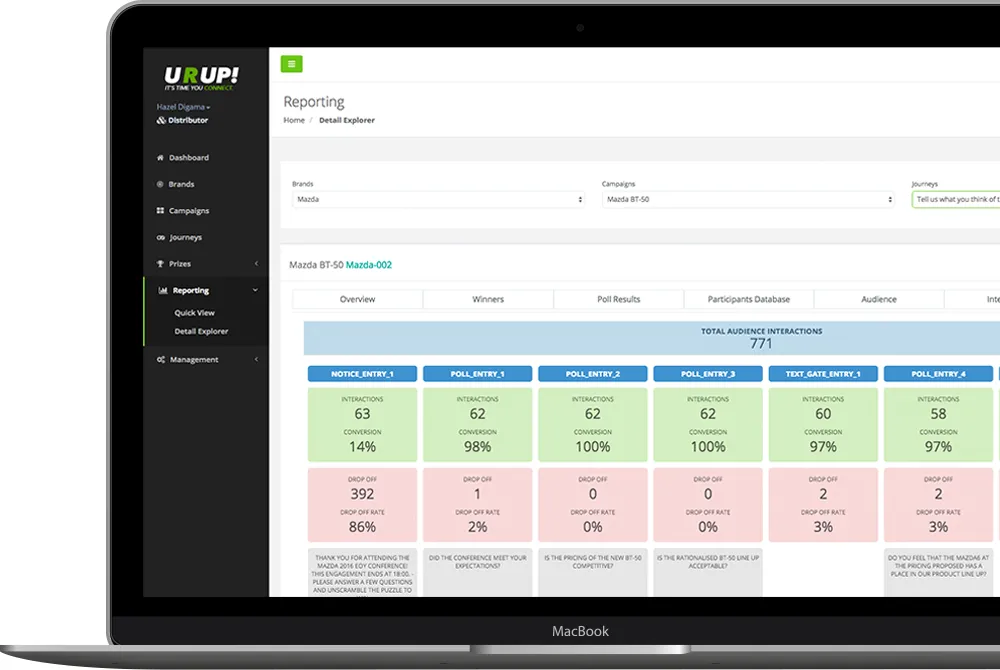Open the Mazda-002 campaign link
This screenshot has width=1000, height=670.
pos(369,265)
